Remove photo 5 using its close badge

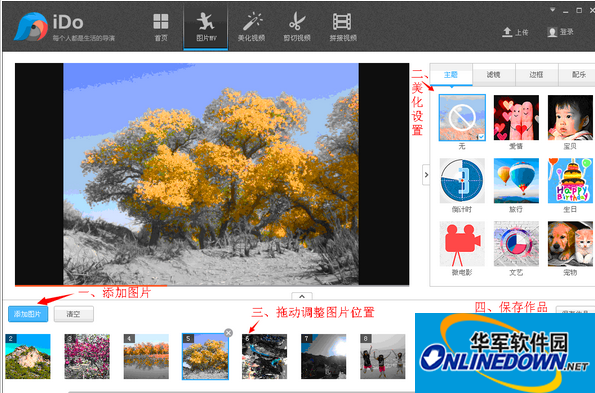(228, 333)
